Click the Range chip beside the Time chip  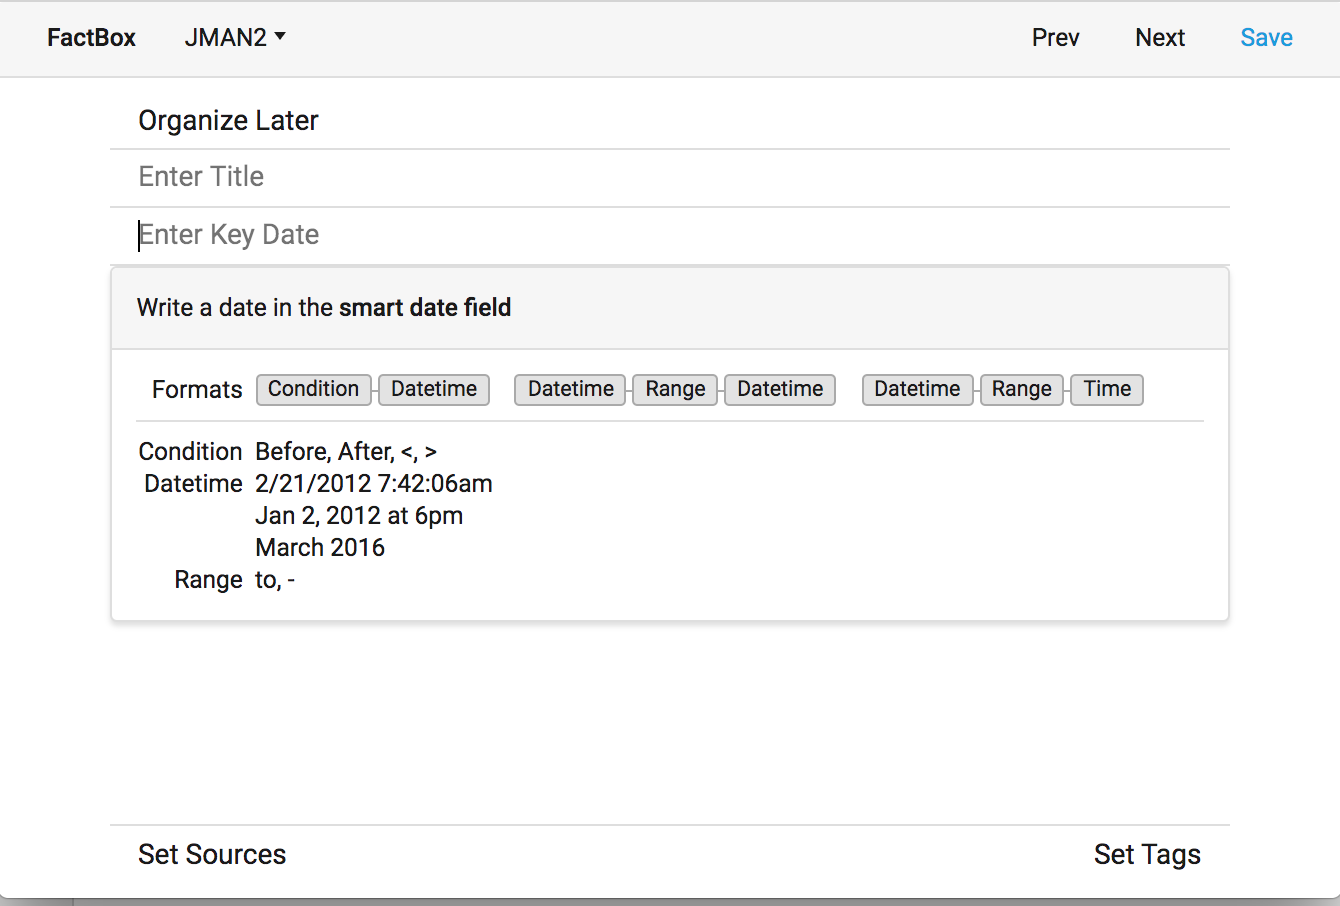click(x=1021, y=389)
